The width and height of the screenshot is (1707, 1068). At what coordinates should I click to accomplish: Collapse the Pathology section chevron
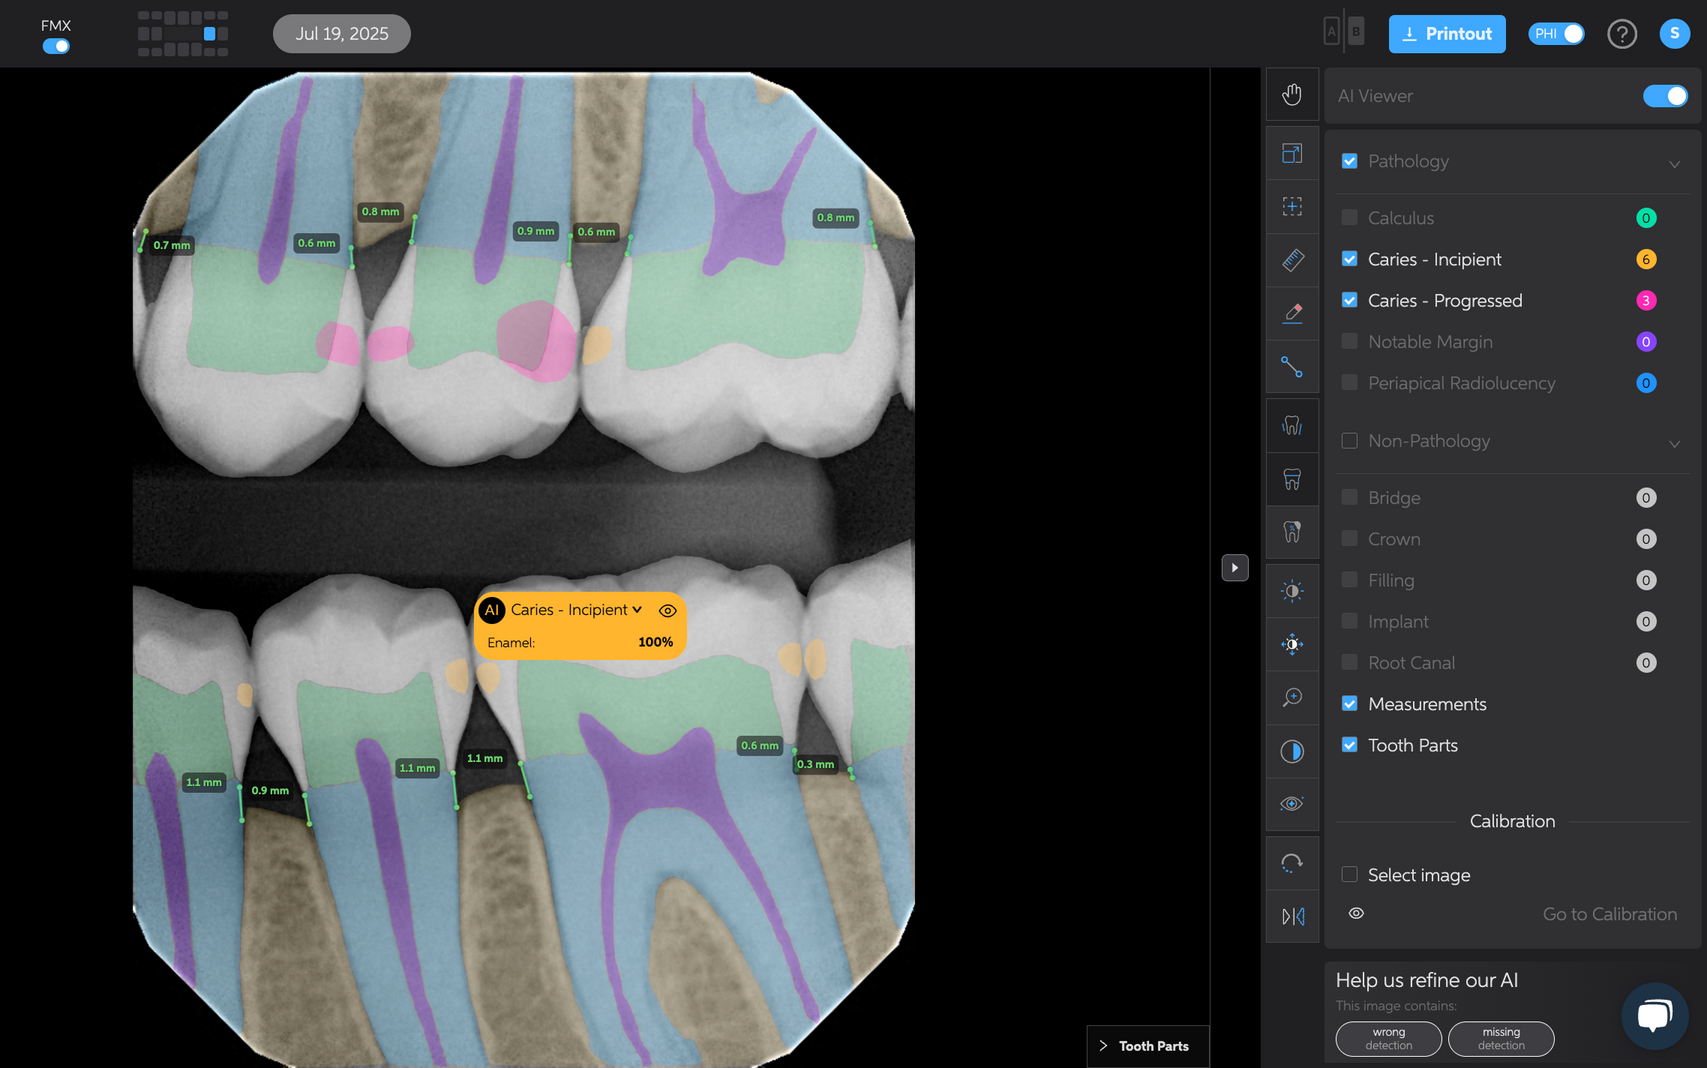[1673, 163]
